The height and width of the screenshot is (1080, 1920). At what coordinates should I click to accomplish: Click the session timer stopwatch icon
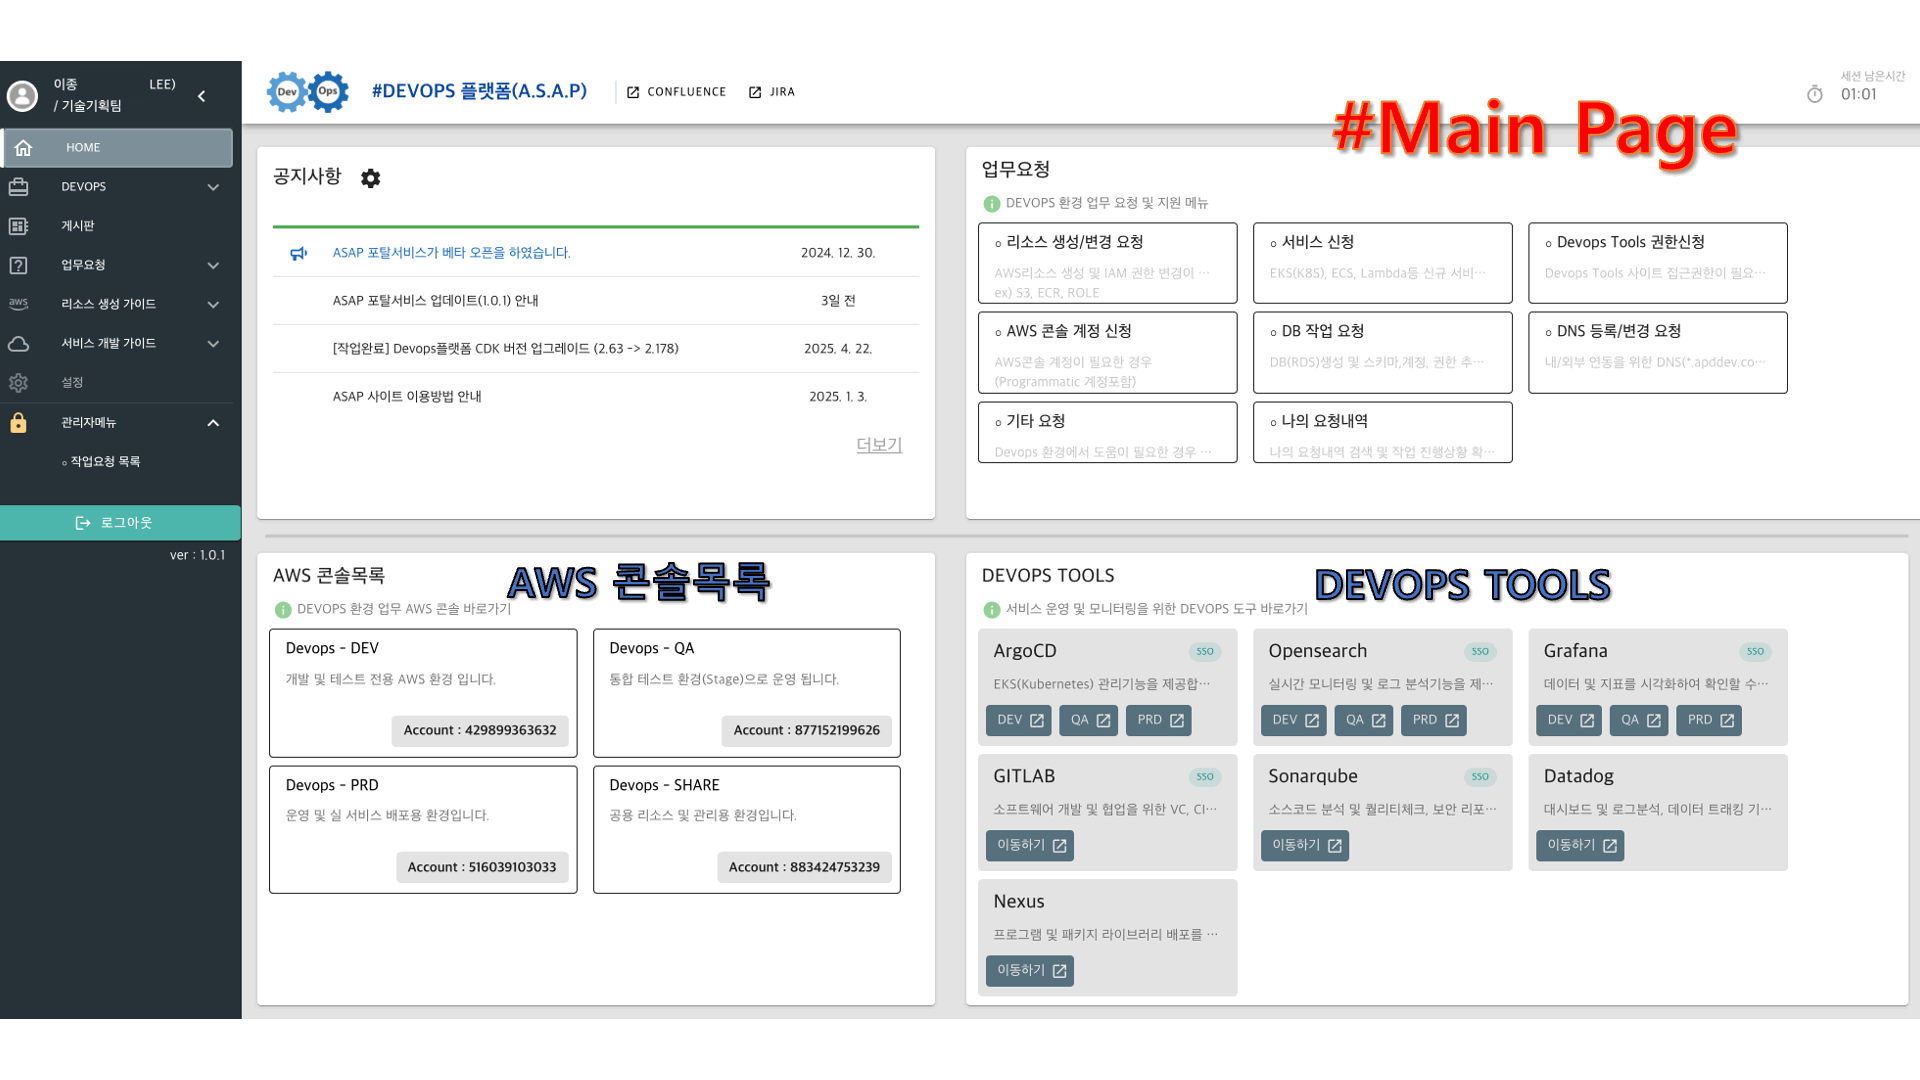click(1815, 94)
